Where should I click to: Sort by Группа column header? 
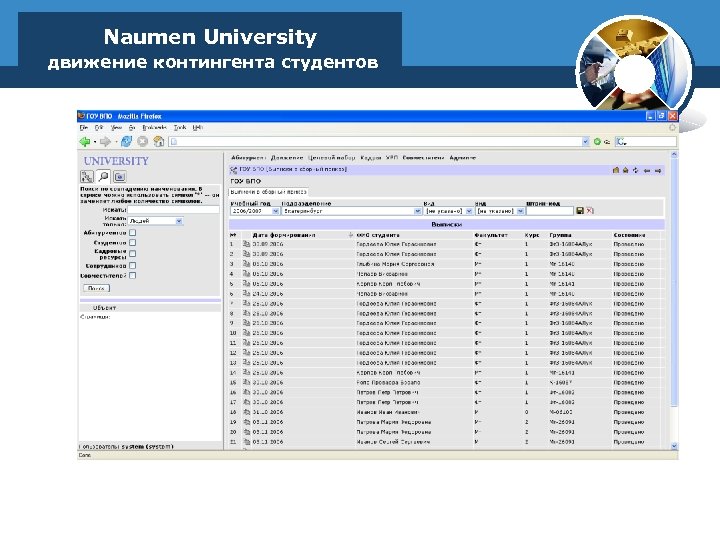click(x=561, y=235)
